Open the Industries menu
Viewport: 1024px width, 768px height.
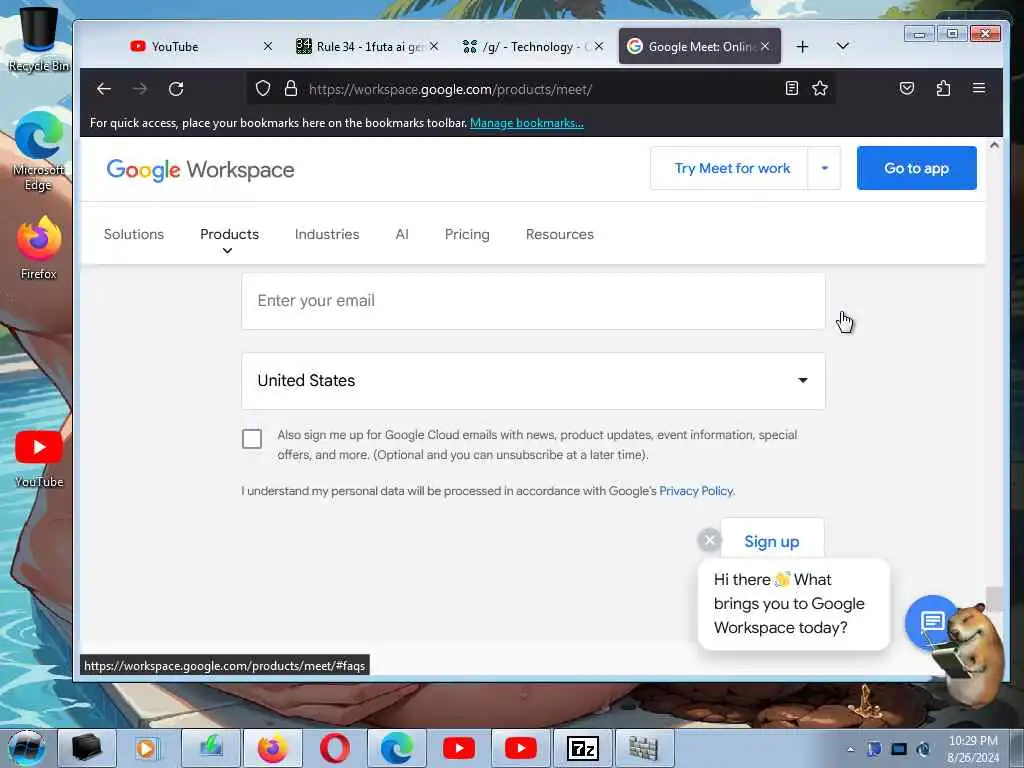(327, 234)
